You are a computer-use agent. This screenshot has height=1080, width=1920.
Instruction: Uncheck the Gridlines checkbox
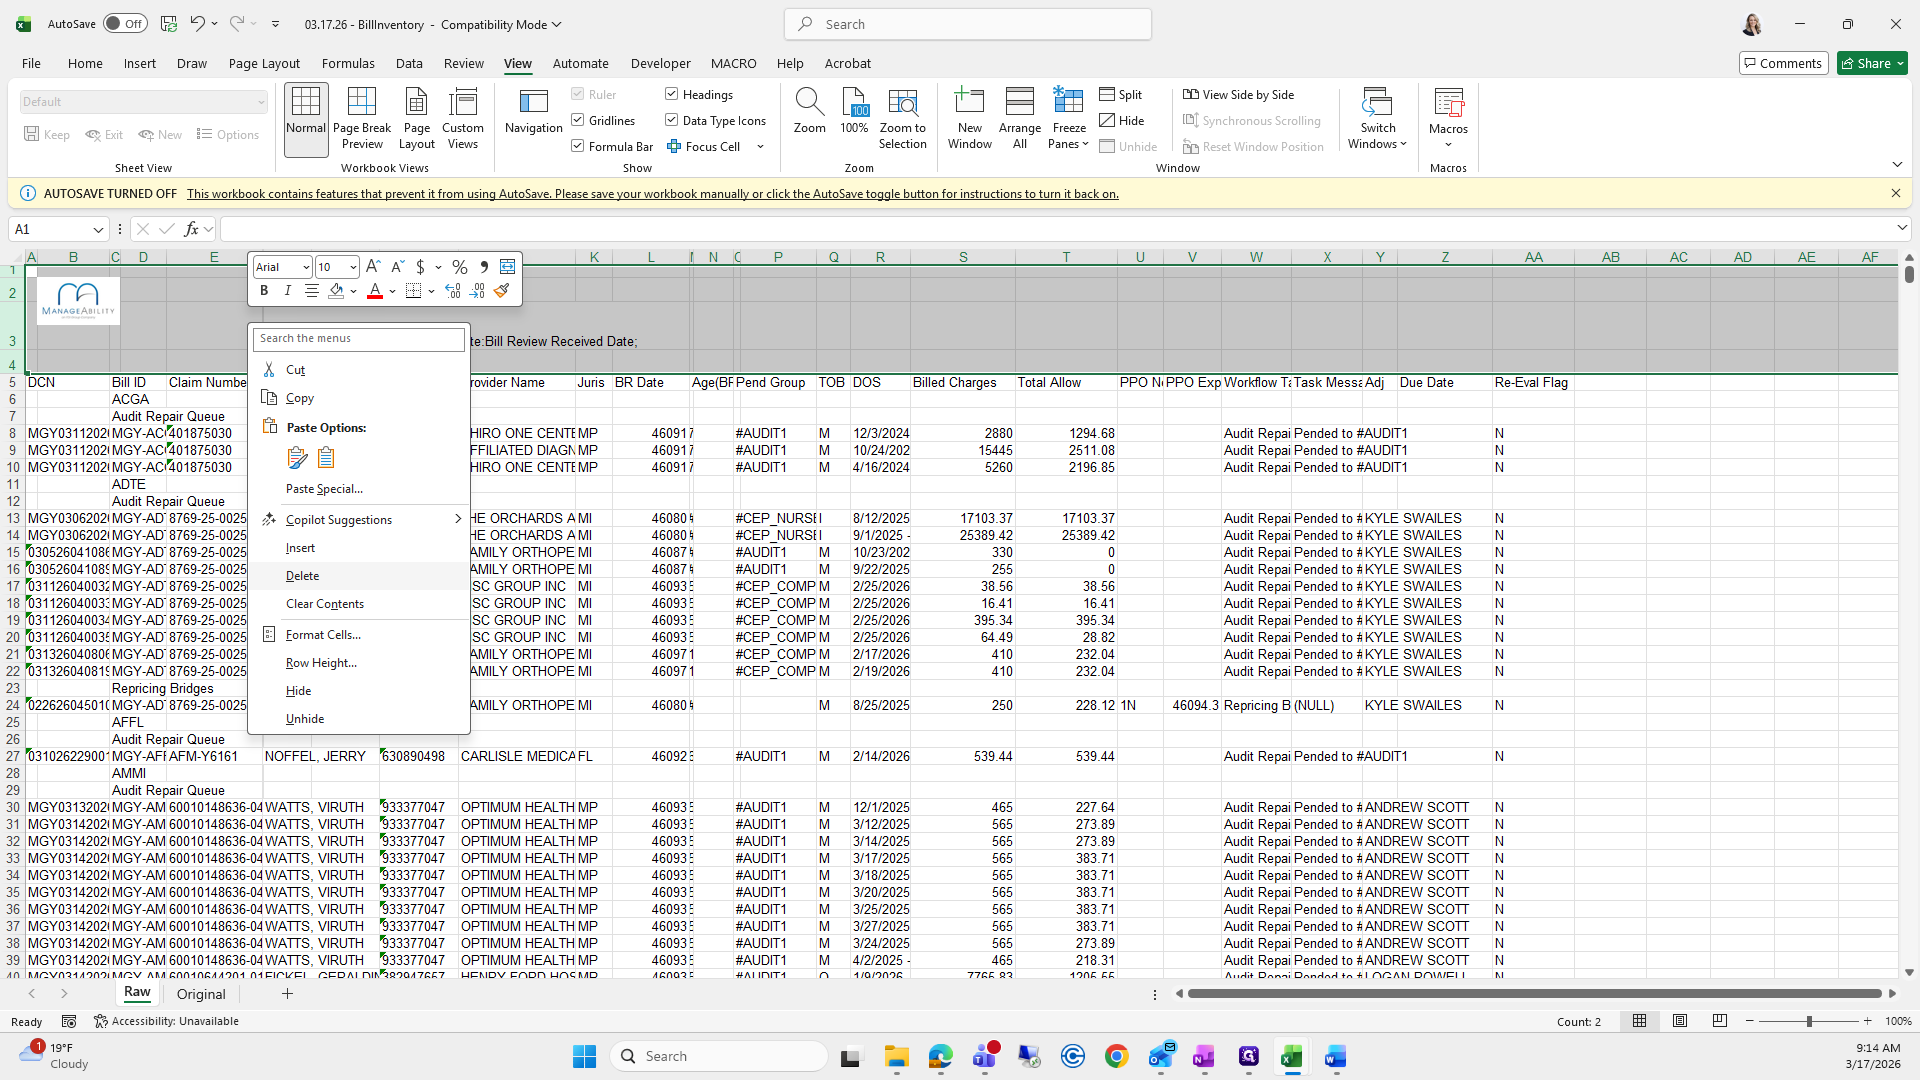pos(578,120)
